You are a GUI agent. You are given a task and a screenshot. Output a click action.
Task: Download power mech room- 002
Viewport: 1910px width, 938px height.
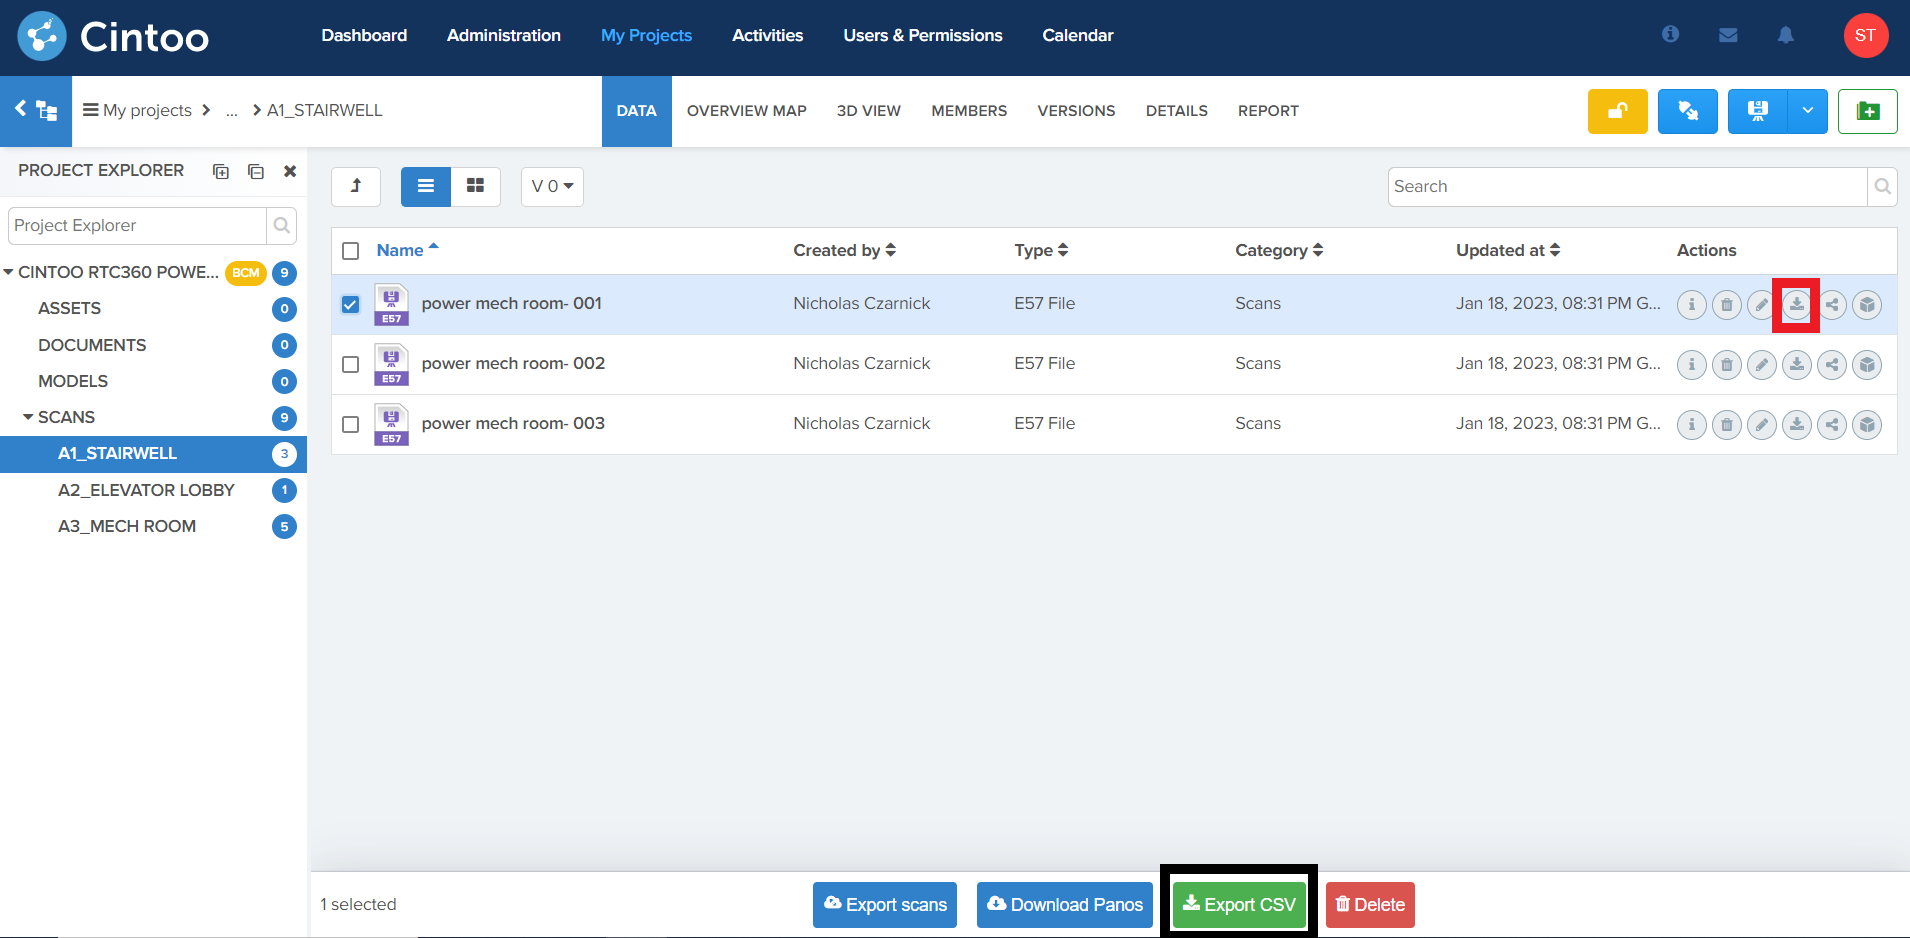[x=1796, y=364]
